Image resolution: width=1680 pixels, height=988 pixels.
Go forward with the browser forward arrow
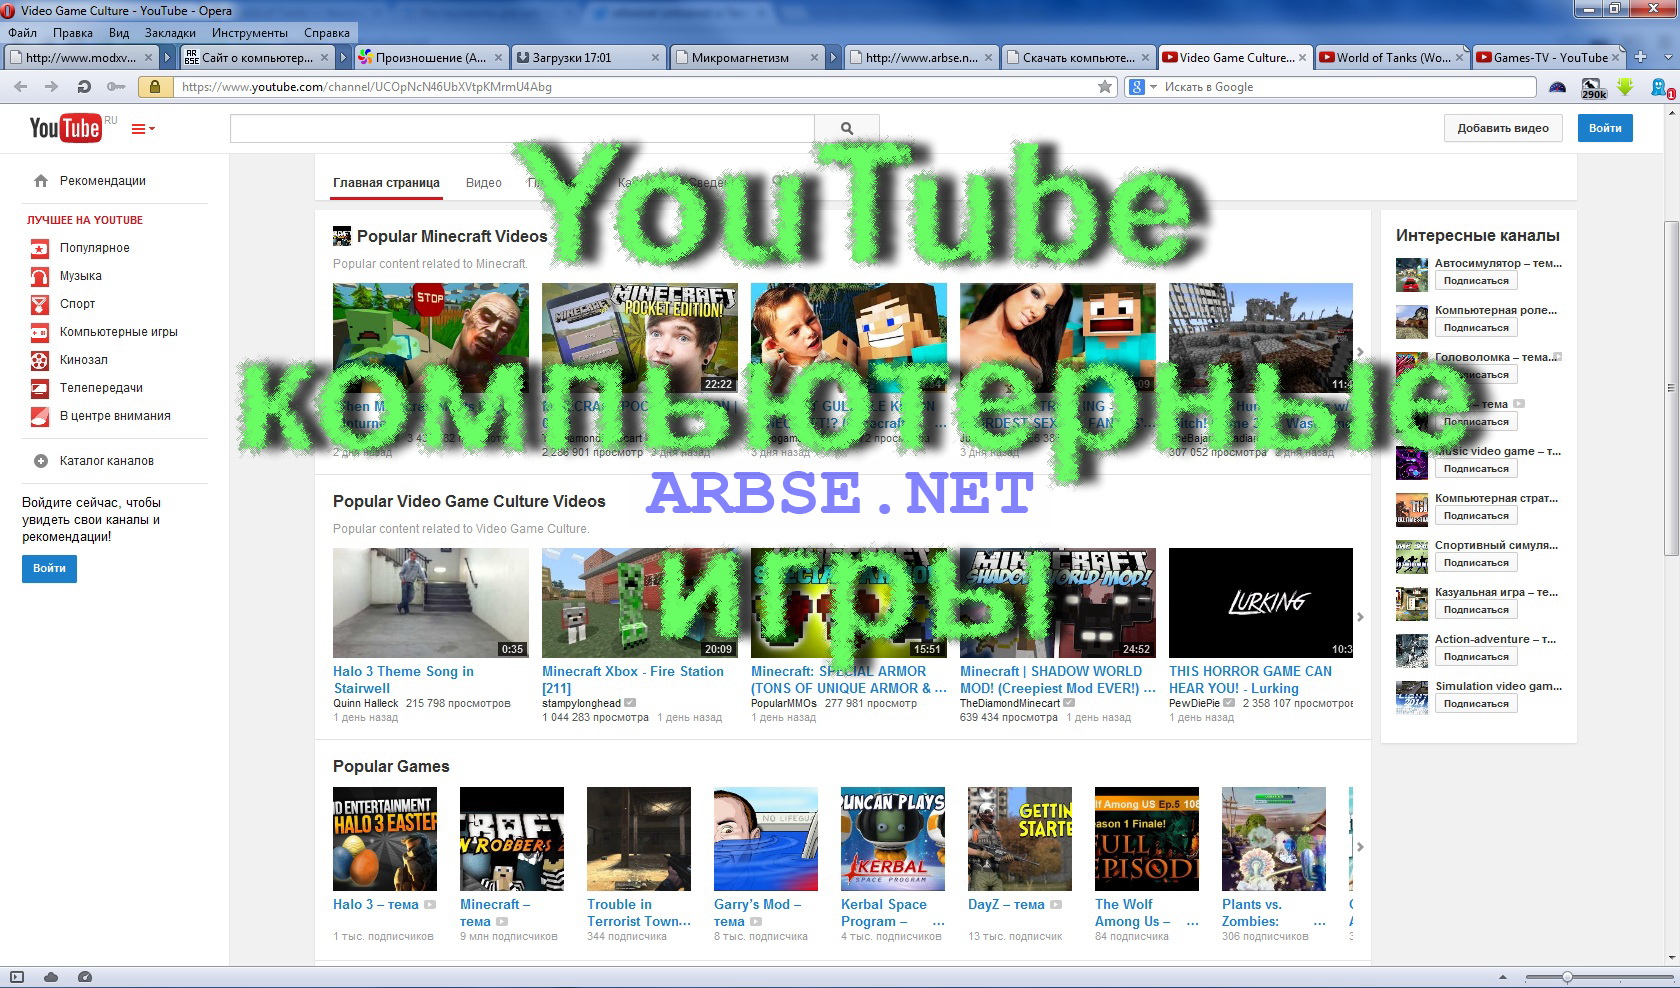pyautogui.click(x=51, y=87)
